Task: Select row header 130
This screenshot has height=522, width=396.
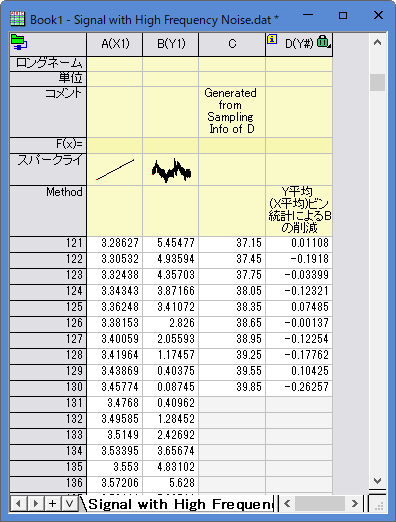Action: click(48, 388)
